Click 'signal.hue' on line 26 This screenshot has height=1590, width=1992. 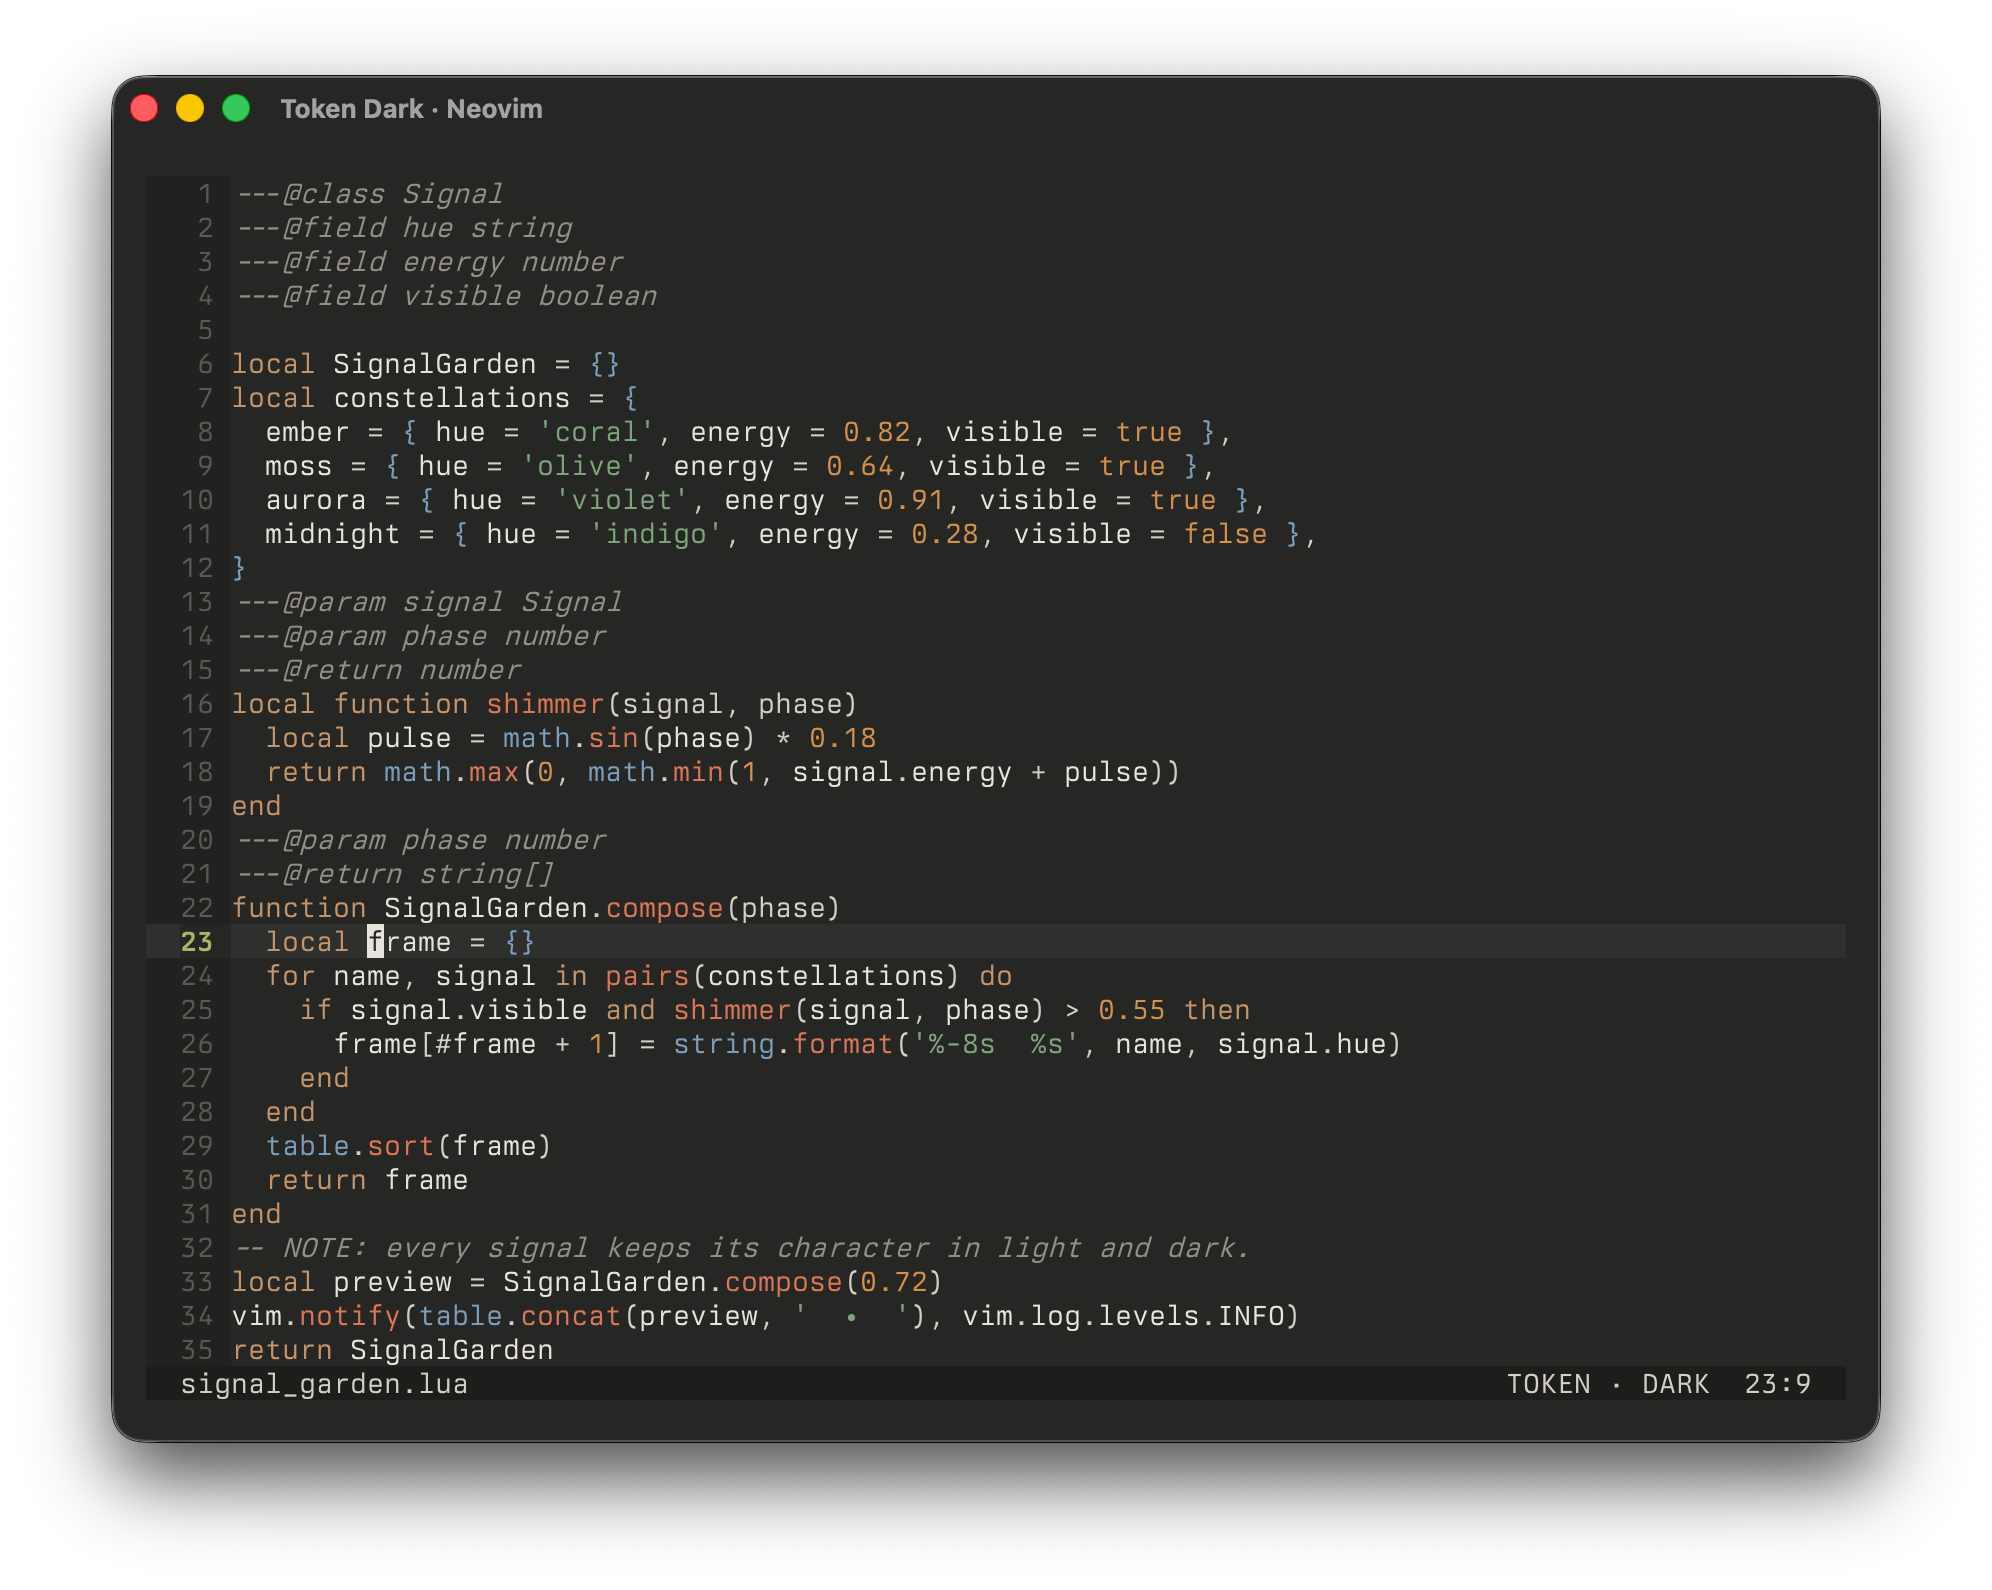[x=1302, y=1044]
